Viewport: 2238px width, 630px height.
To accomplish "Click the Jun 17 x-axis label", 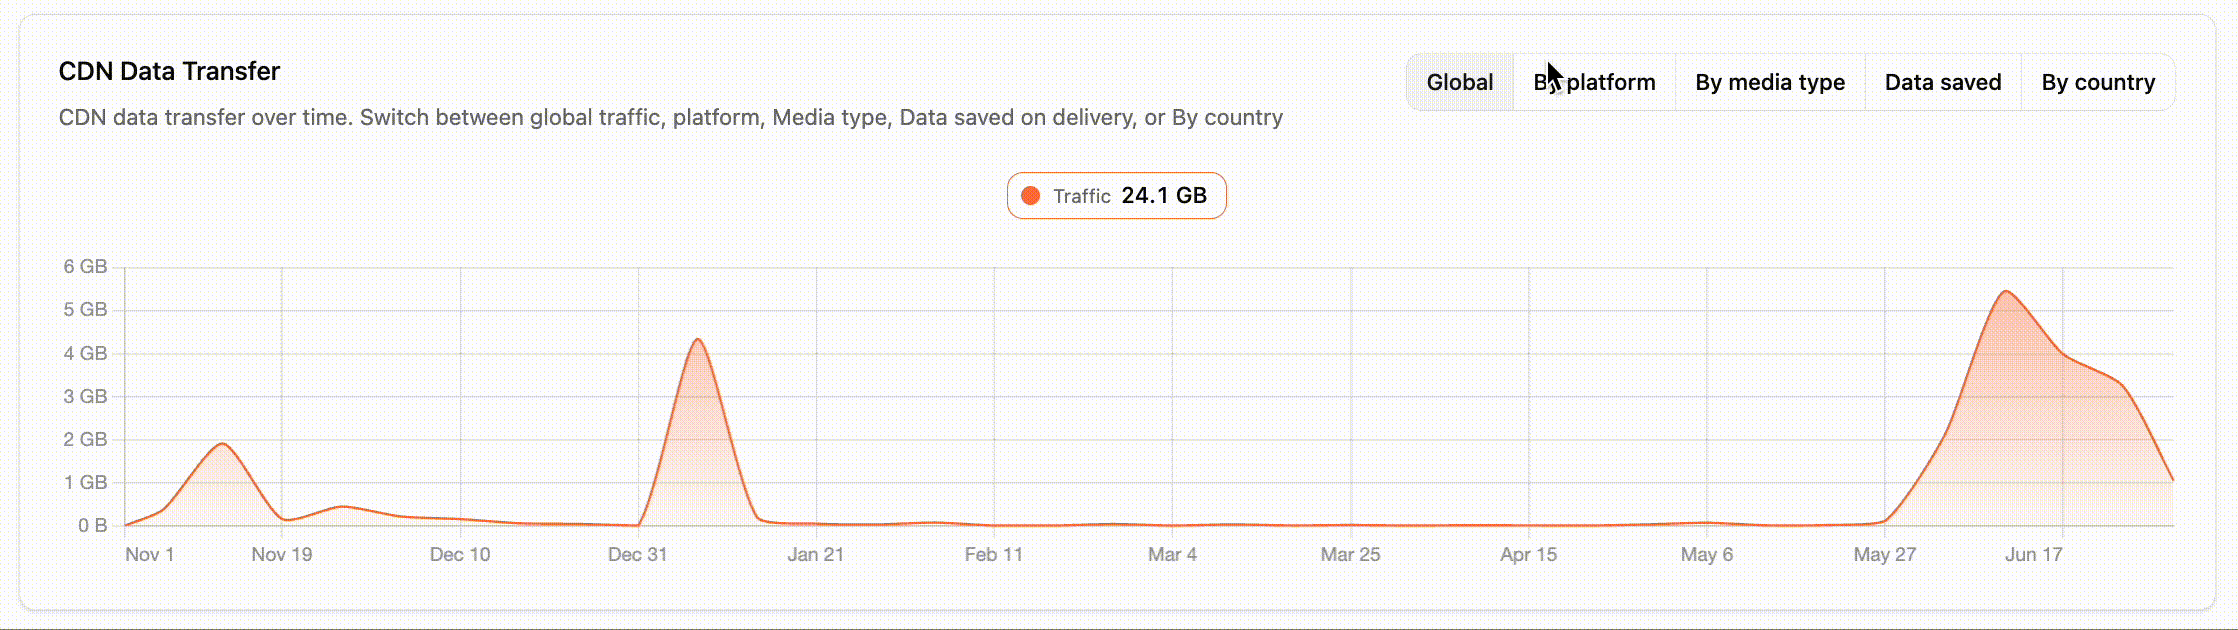I will pos(2033,554).
